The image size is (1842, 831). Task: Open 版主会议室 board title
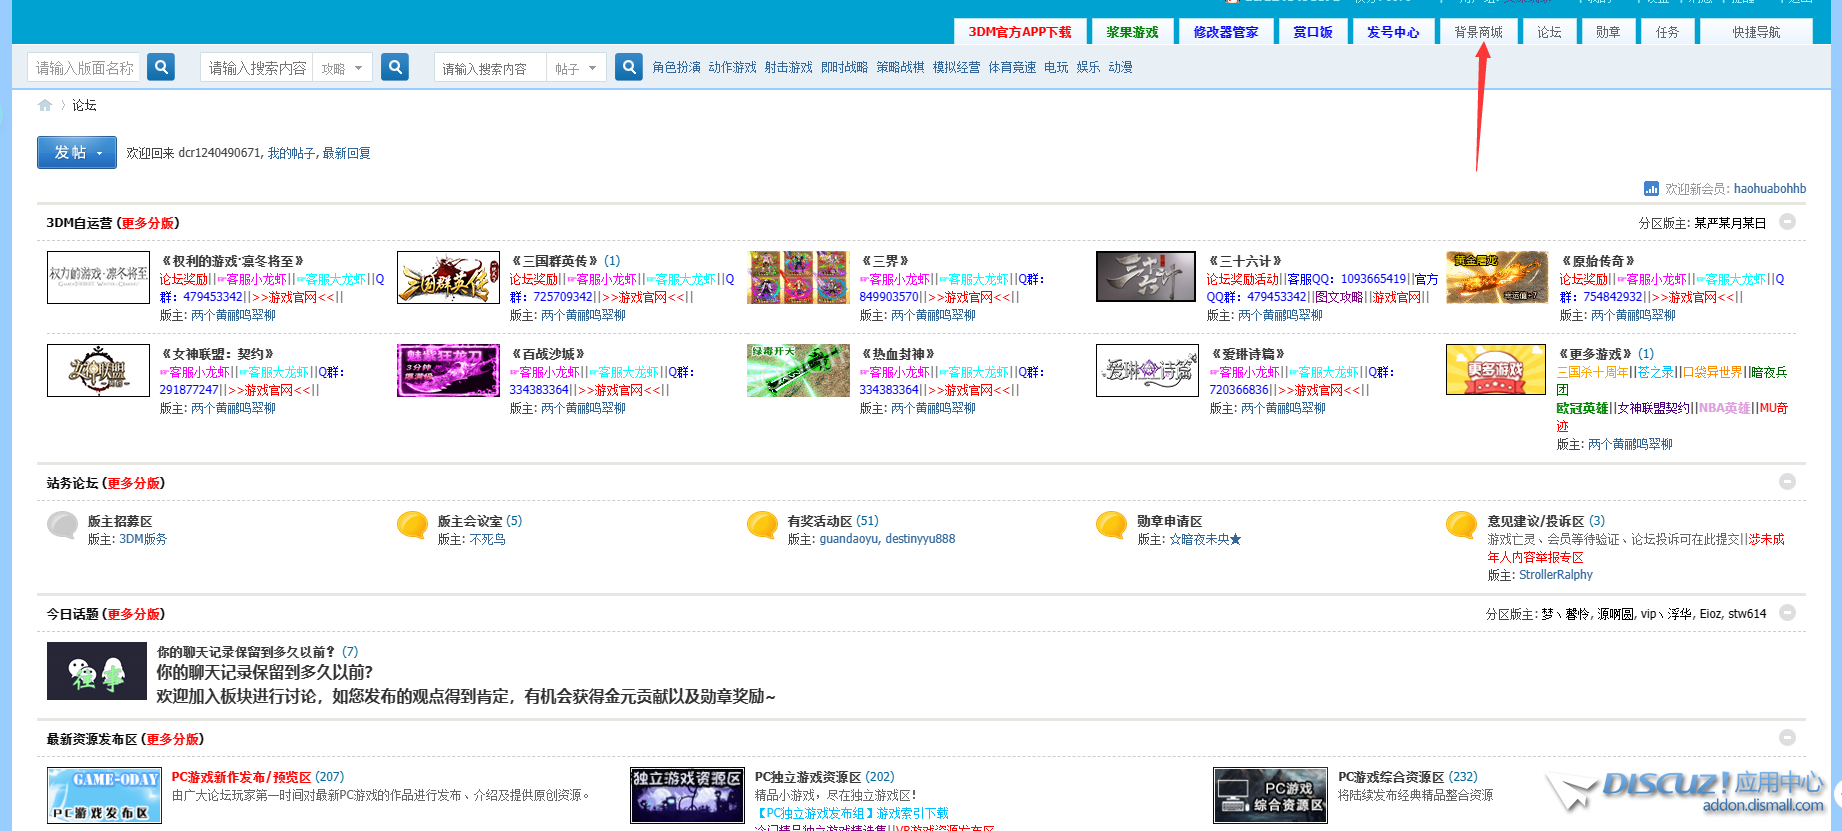pyautogui.click(x=470, y=521)
